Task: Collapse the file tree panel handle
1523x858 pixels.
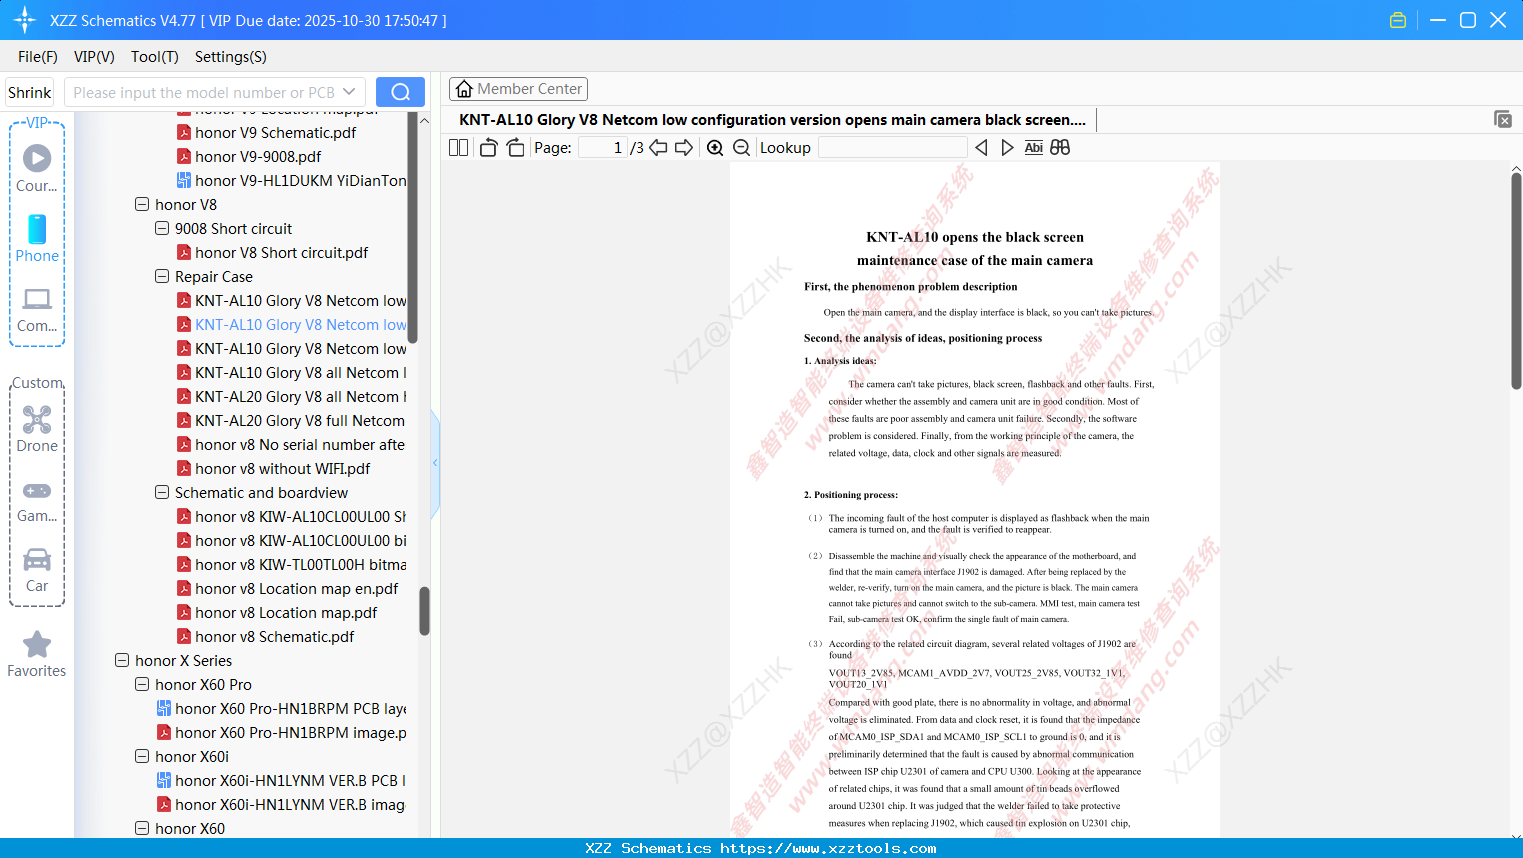Action: coord(435,463)
